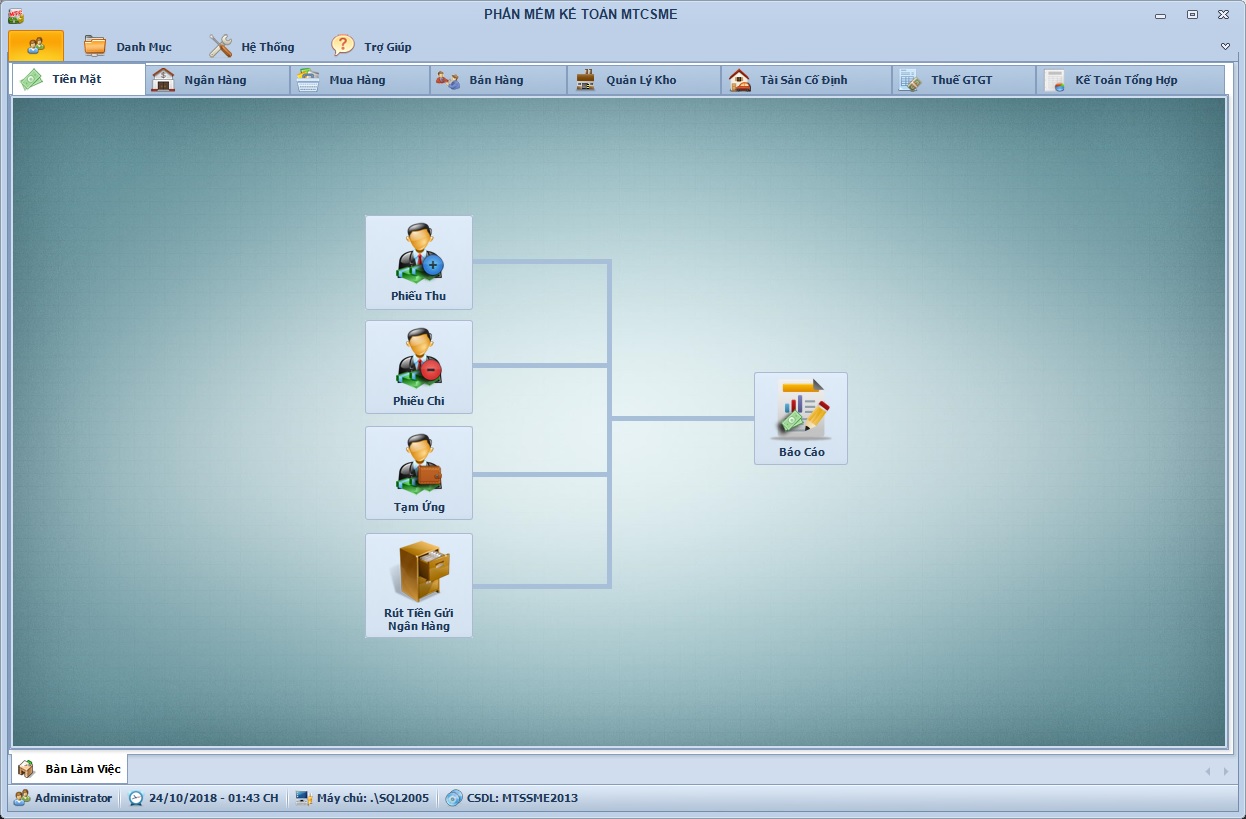Image resolution: width=1246 pixels, height=819 pixels.
Task: Switch to the Thuế GTGT tab
Action: pyautogui.click(x=962, y=80)
